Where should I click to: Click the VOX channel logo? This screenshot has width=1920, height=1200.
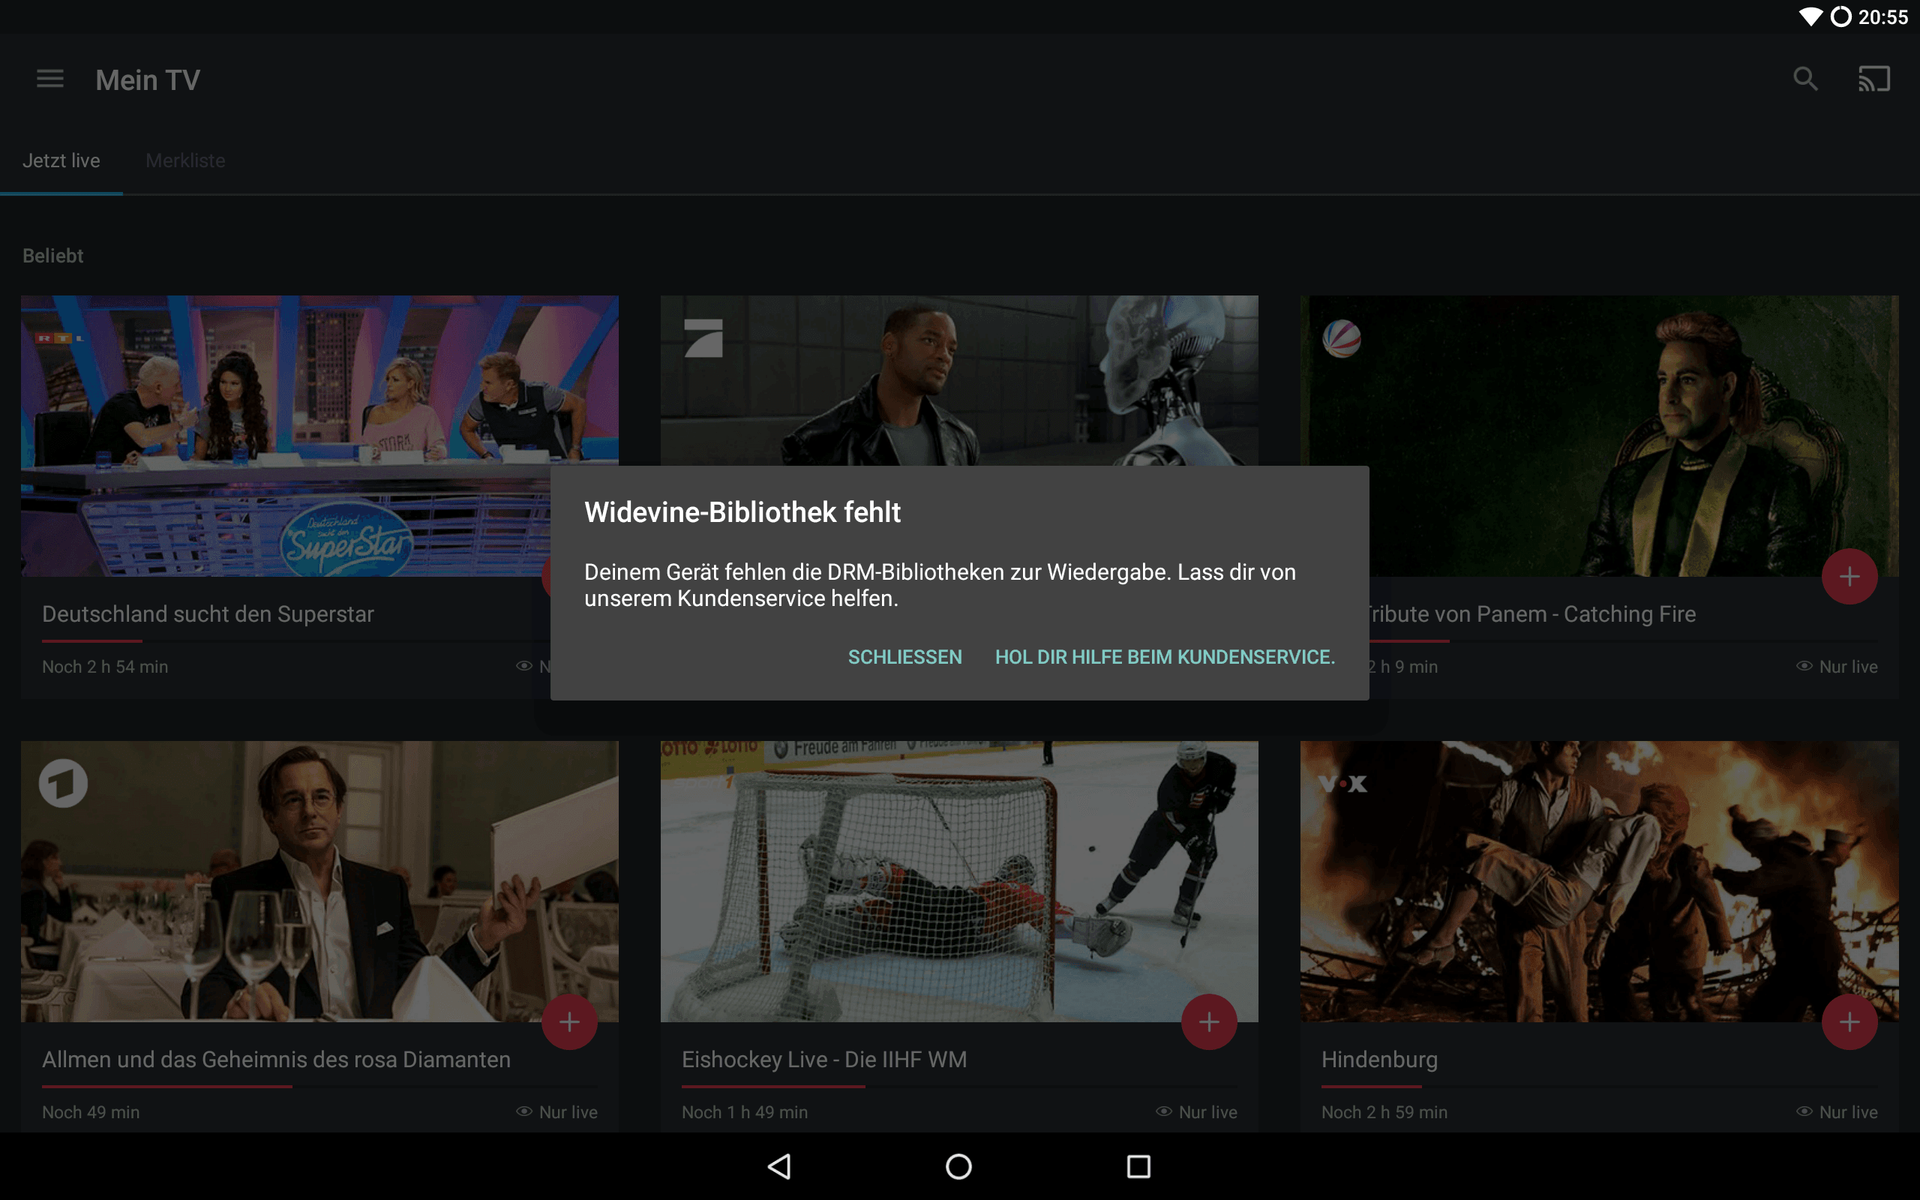click(1342, 784)
